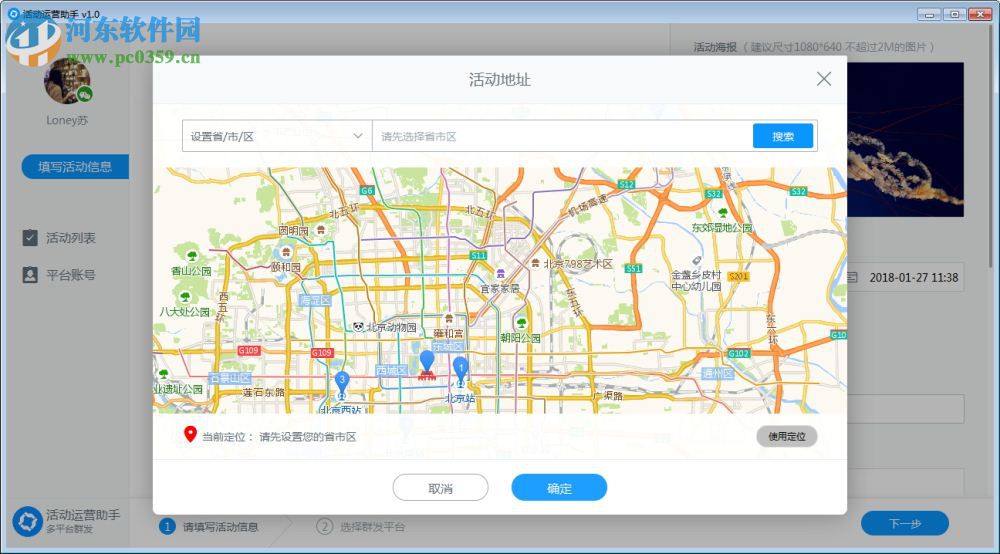Click the 活动运营助手 logo icon at bottom-left
The image size is (1000, 554).
click(27, 521)
